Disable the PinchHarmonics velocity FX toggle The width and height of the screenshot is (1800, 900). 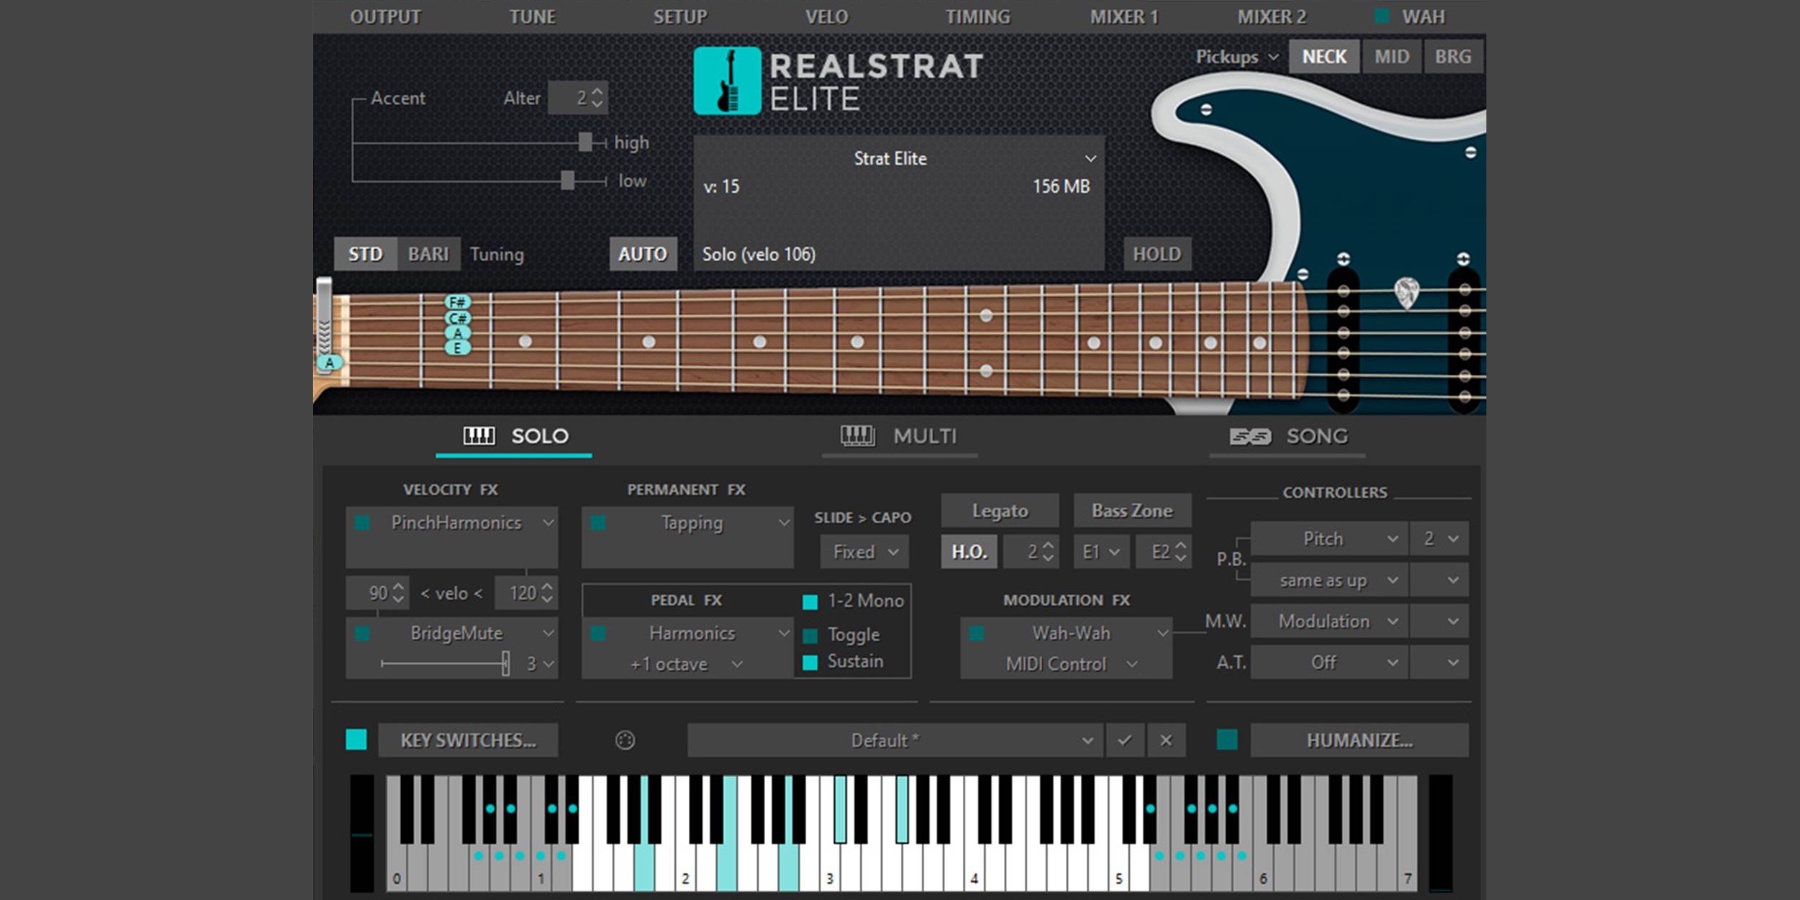[363, 522]
